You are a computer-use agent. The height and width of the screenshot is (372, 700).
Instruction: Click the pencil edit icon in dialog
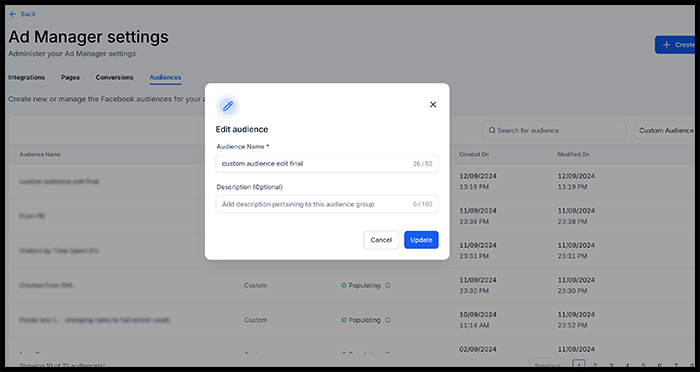tap(228, 106)
